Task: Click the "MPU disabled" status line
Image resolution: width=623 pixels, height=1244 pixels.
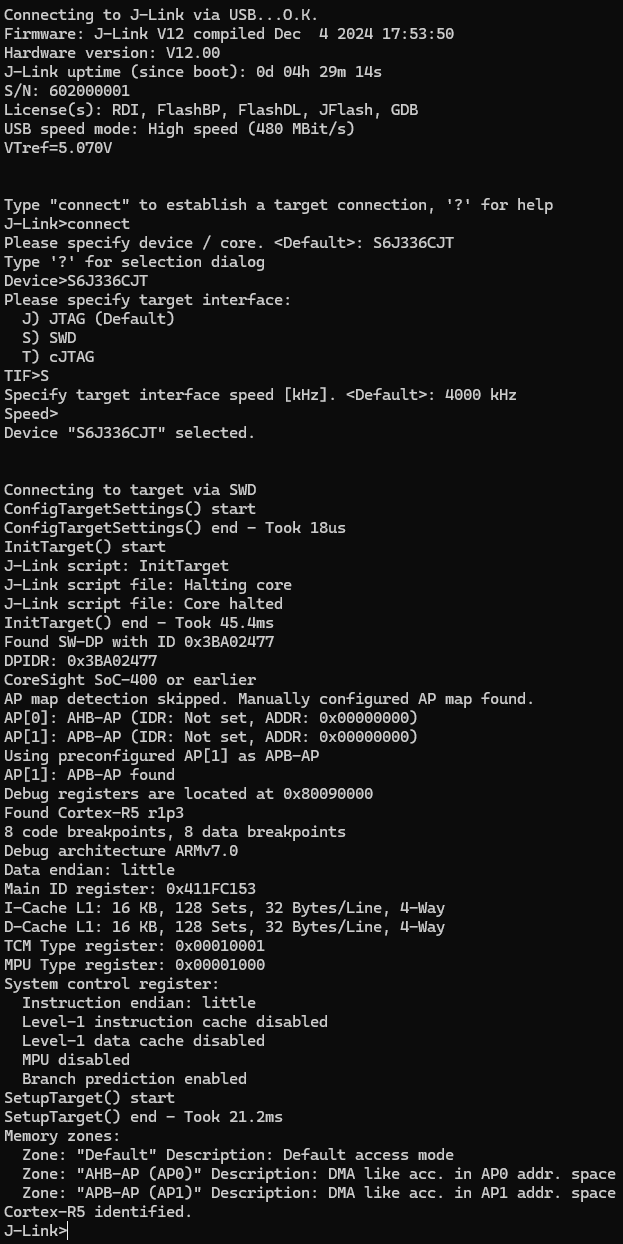Action: click(76, 1060)
